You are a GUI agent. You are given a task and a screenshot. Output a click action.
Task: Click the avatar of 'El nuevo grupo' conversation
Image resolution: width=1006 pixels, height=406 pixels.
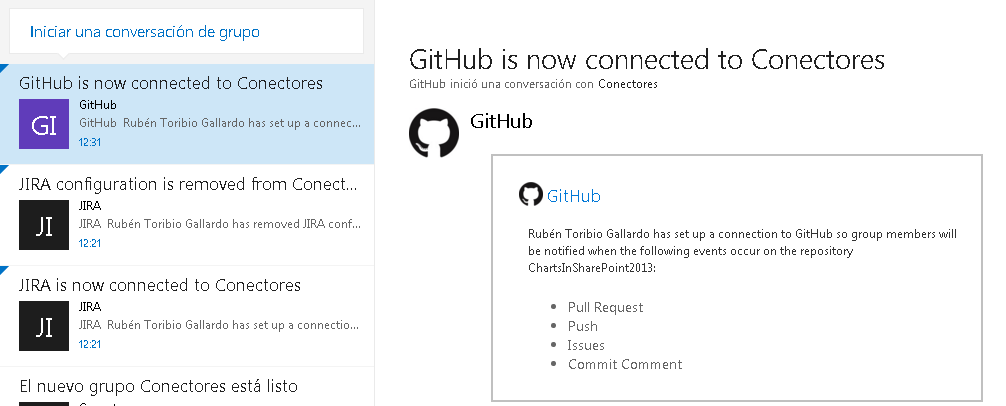[x=44, y=402]
